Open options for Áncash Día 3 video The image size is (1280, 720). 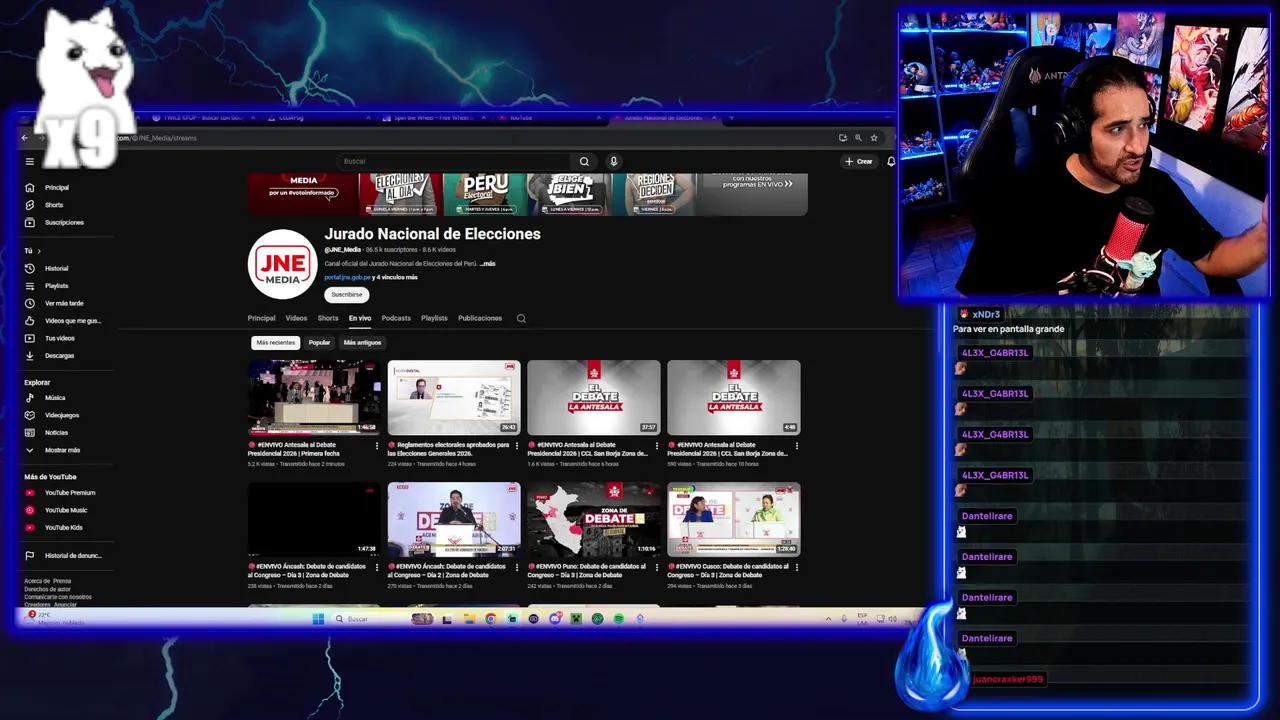pyautogui.click(x=377, y=568)
